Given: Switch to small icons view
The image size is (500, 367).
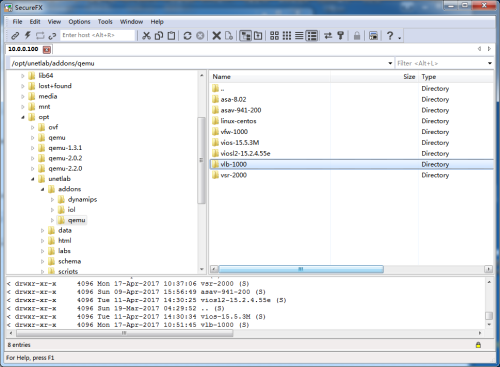Looking at the screenshot, I should [287, 35].
